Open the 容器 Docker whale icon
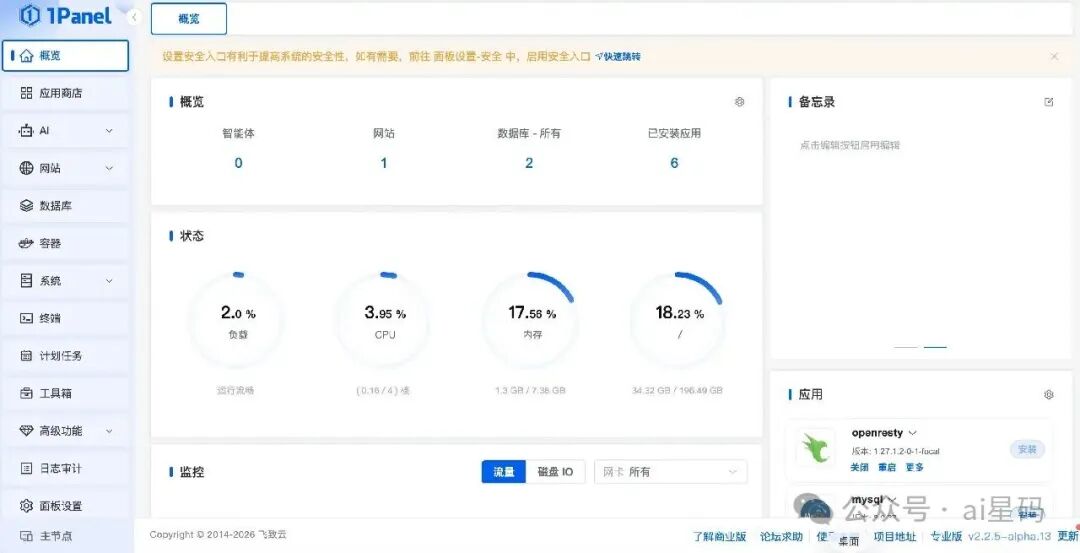 point(26,243)
